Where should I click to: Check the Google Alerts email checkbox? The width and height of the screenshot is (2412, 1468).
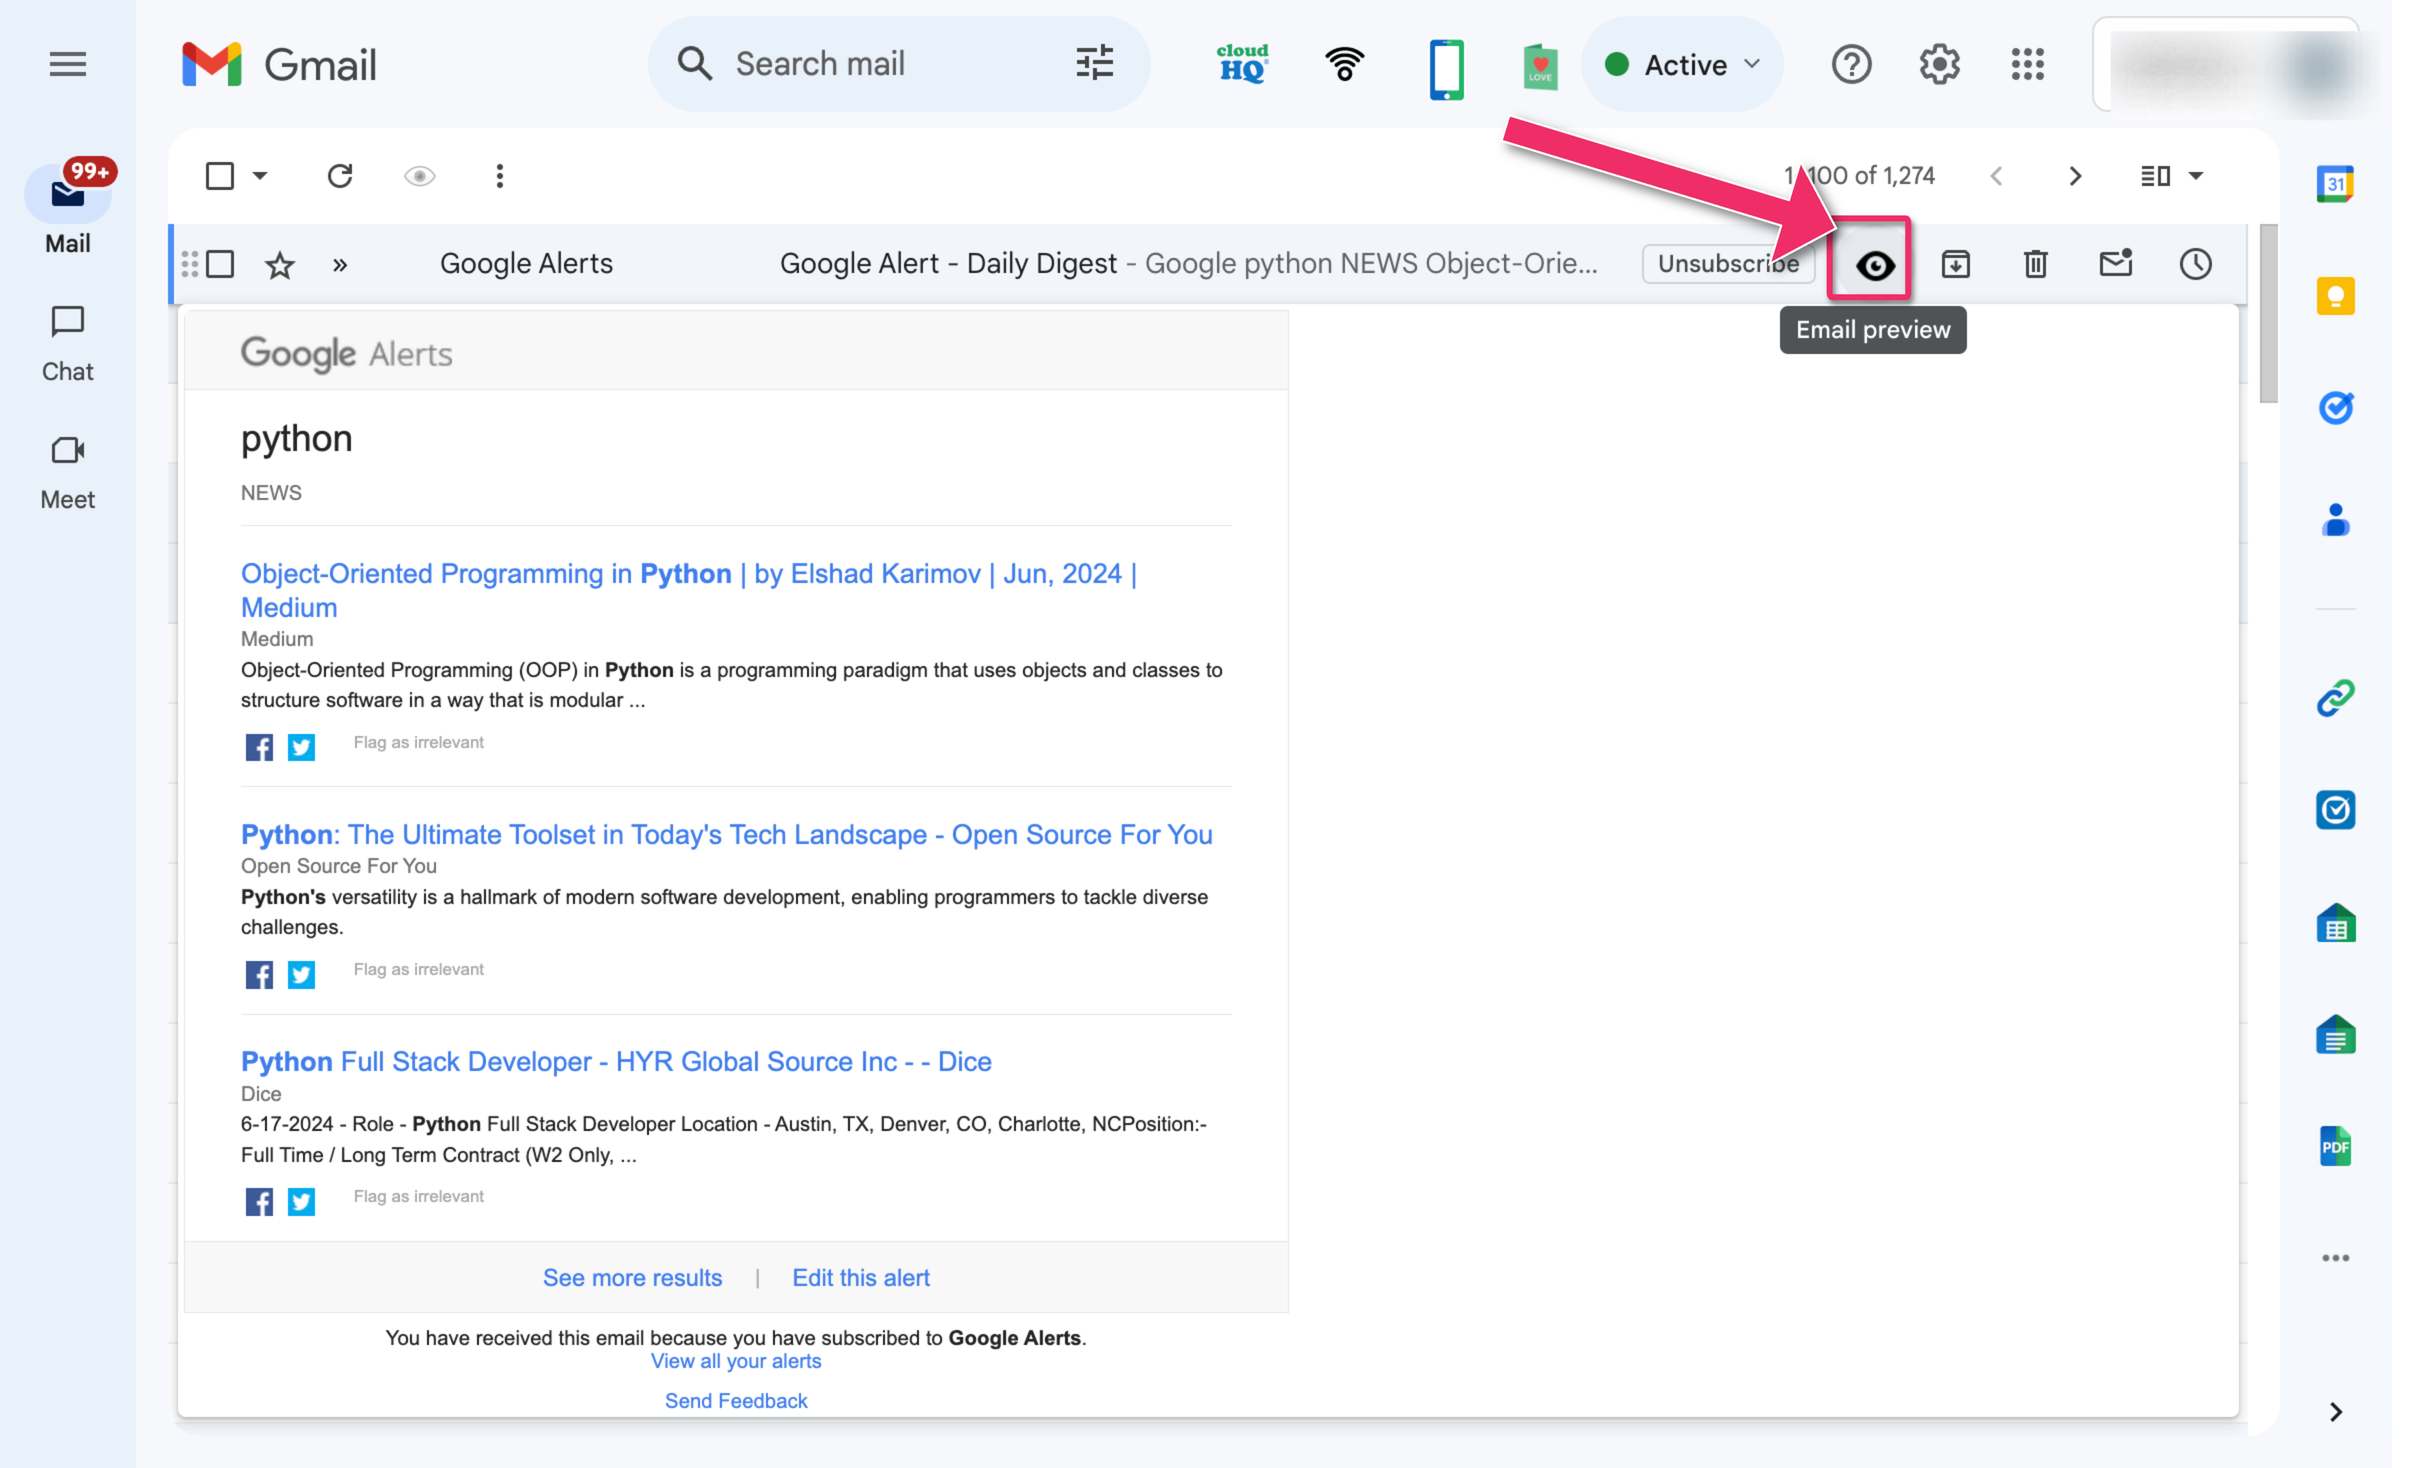pos(220,265)
